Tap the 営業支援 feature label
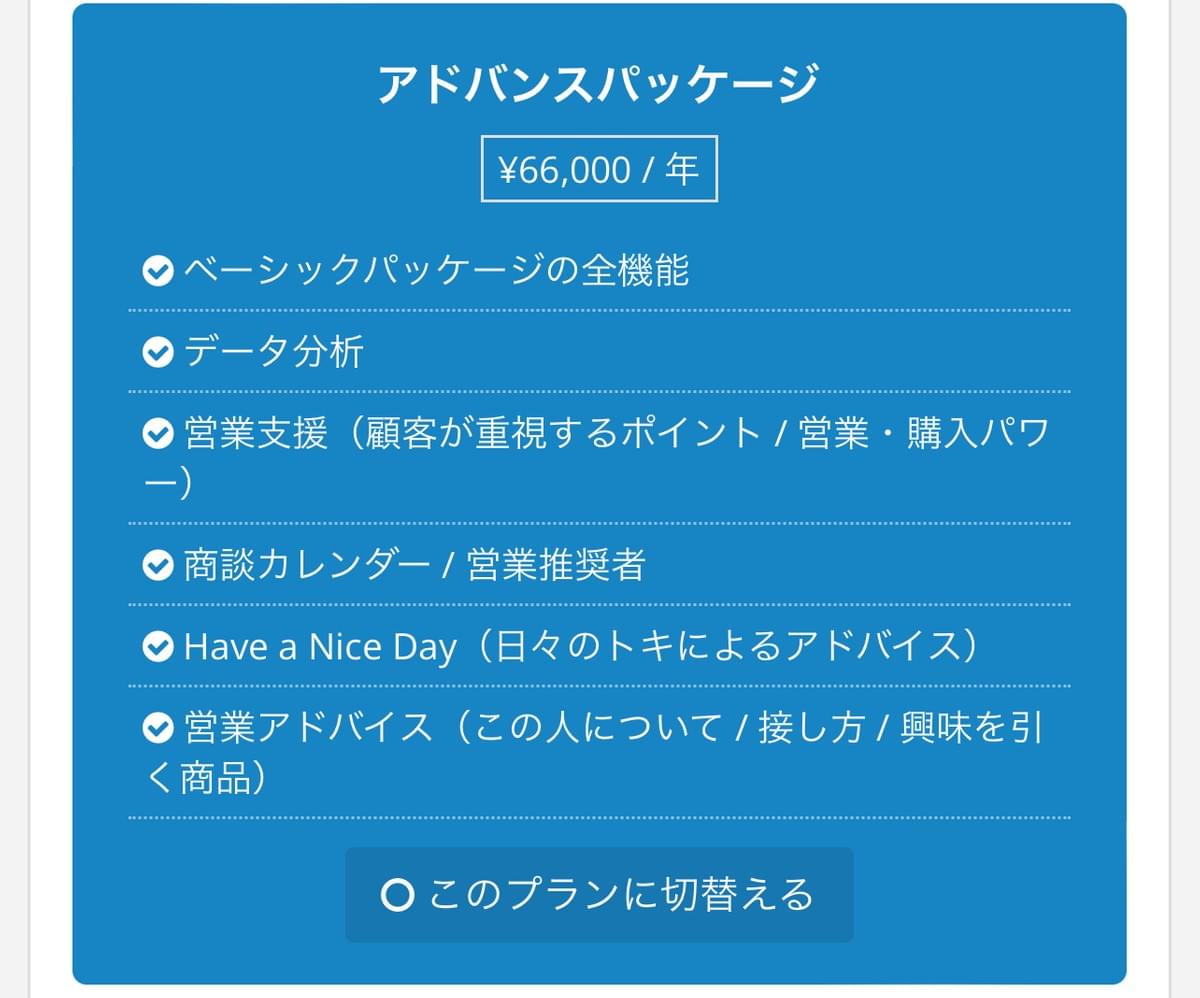 [x=256, y=434]
